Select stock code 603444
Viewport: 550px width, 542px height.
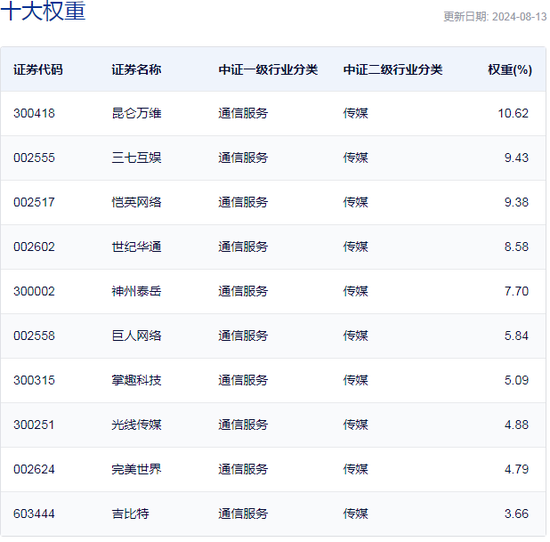coord(34,514)
